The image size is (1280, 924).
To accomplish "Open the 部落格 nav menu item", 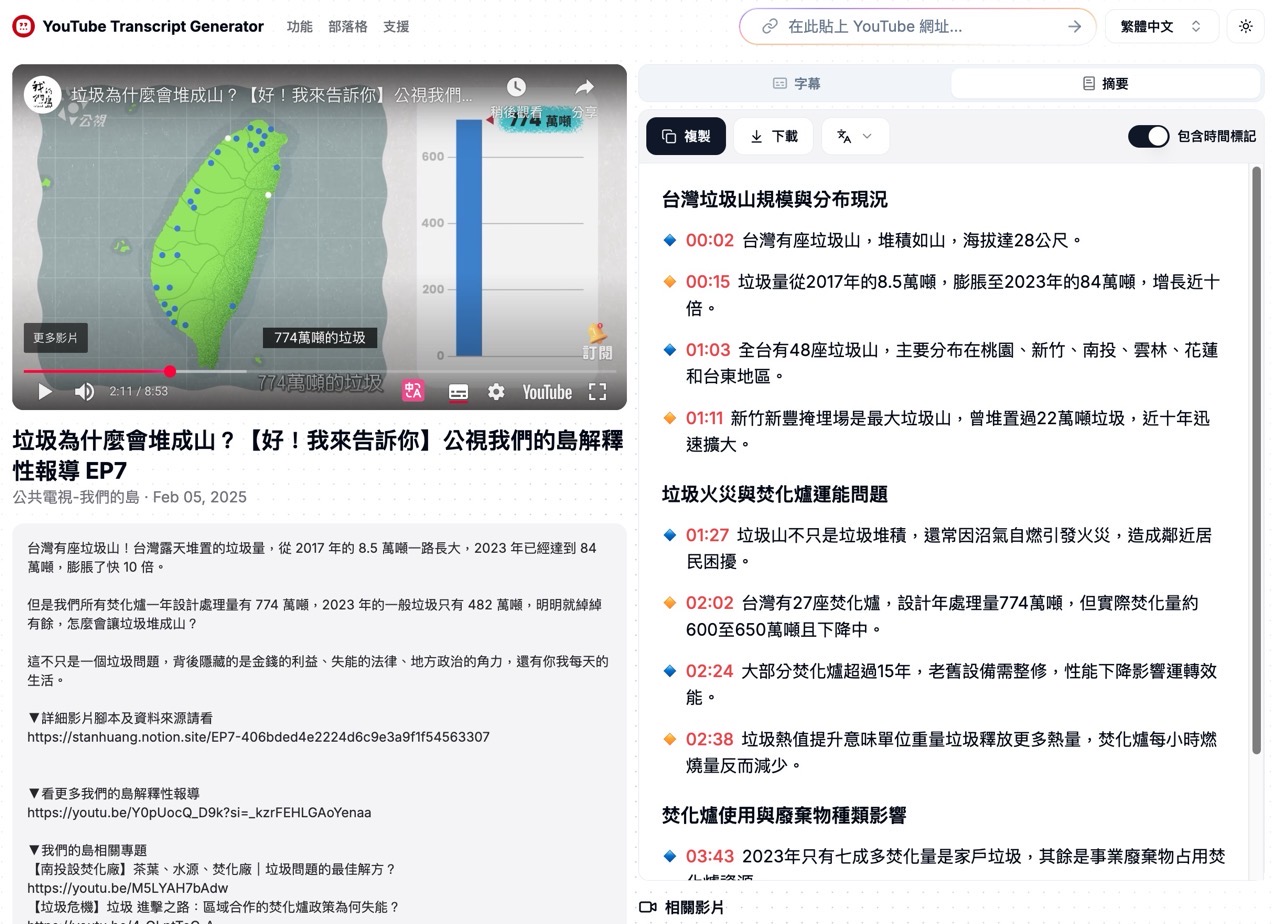I will click(x=348, y=27).
